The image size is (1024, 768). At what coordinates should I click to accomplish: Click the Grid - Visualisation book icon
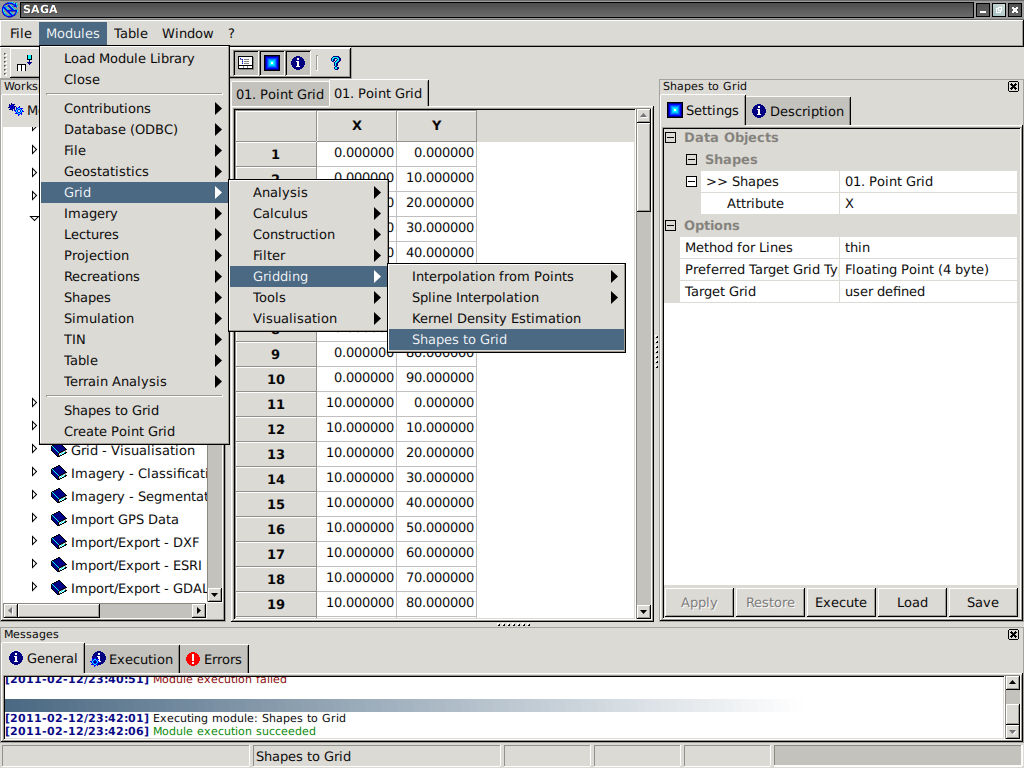tap(59, 450)
